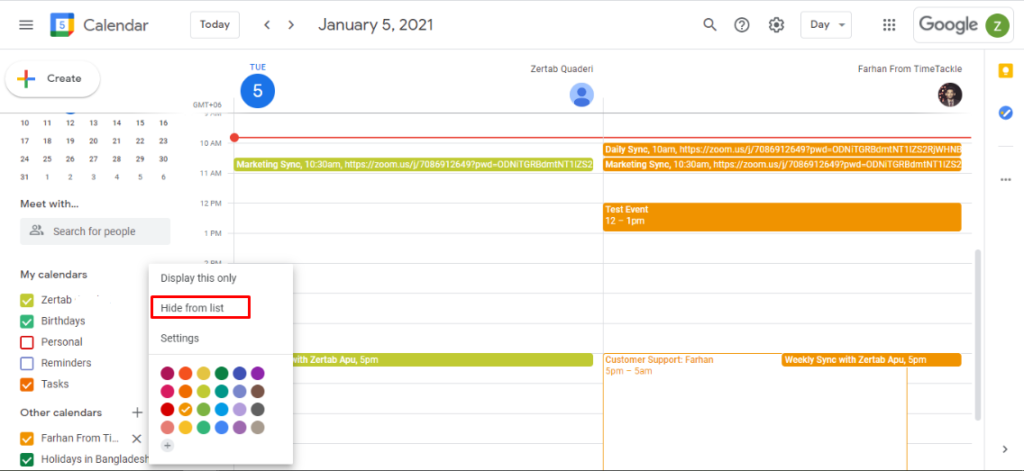The width and height of the screenshot is (1024, 471).
Task: Open the main menu hamburger icon
Action: click(x=26, y=25)
